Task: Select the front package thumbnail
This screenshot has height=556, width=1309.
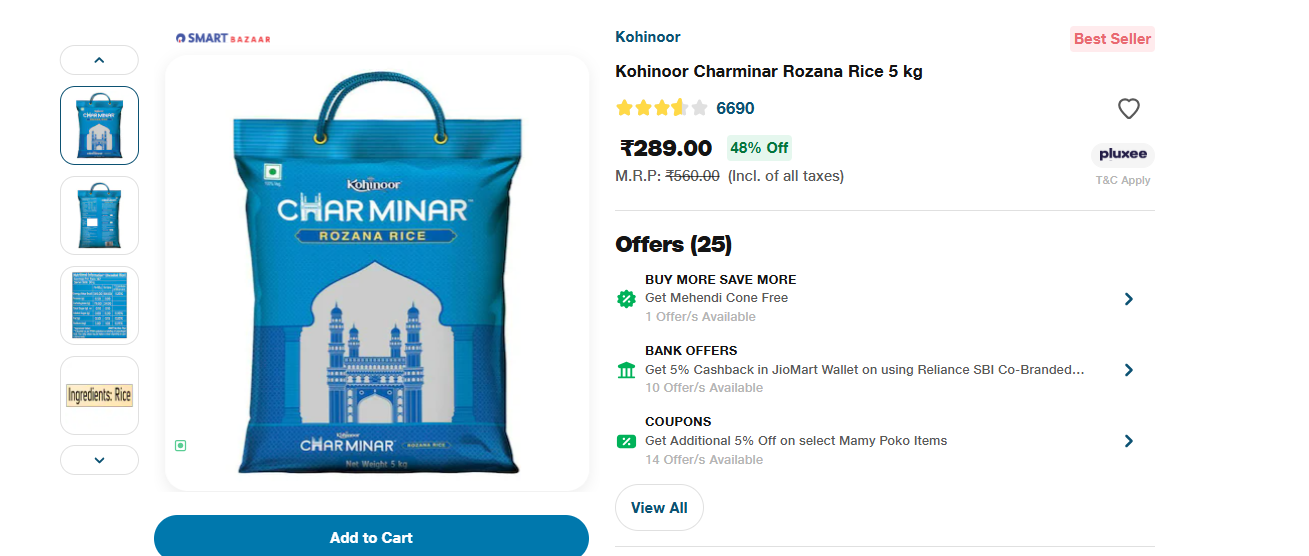Action: 99,125
